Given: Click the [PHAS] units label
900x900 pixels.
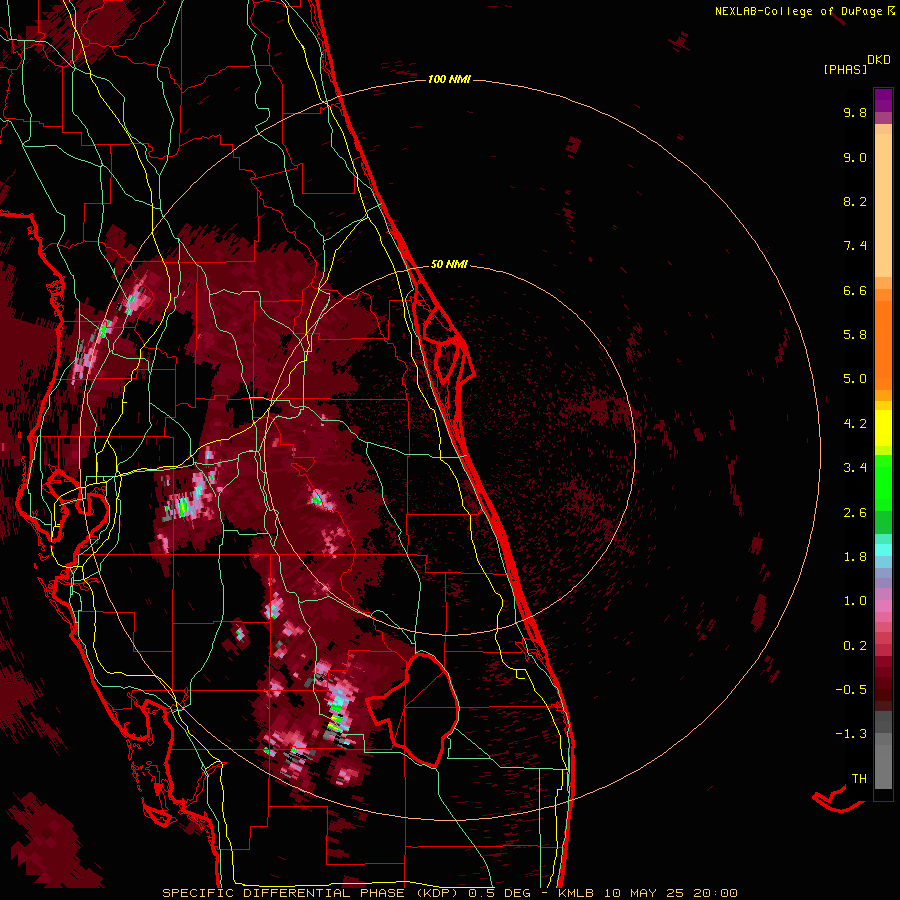Looking at the screenshot, I should click(845, 69).
